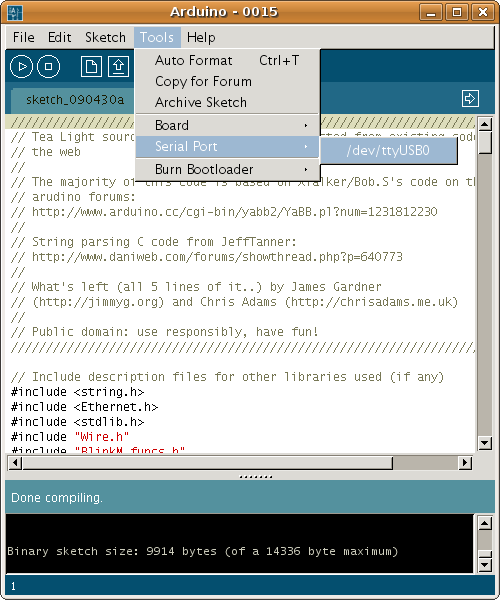Click the 'arudino forums:' comment line
The image size is (500, 600).
(73, 197)
